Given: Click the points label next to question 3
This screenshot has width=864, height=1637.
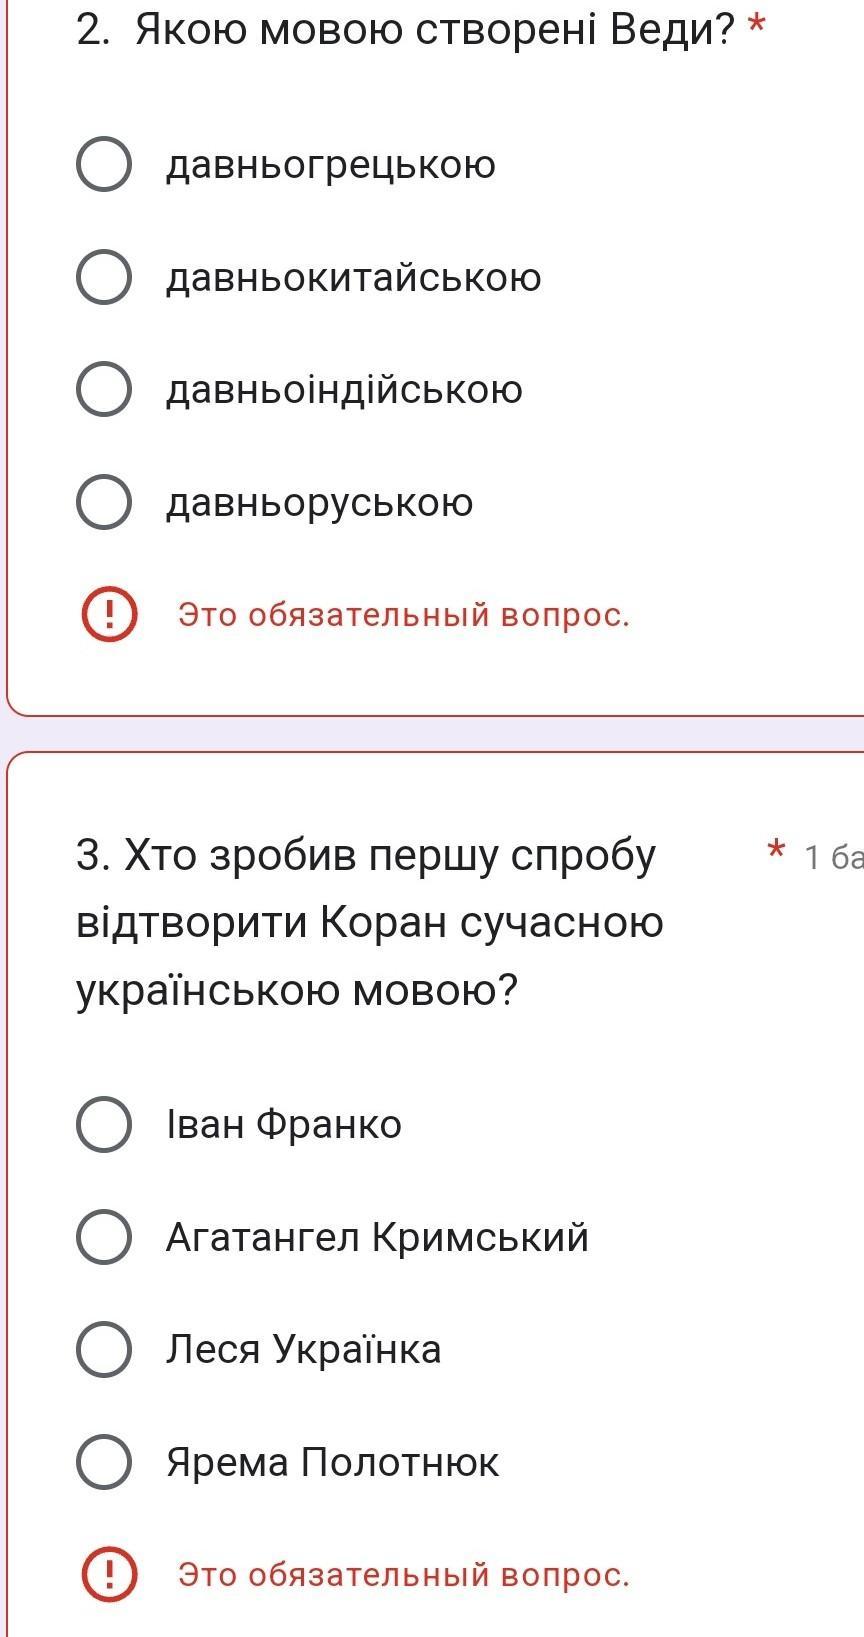Looking at the screenshot, I should [833, 857].
